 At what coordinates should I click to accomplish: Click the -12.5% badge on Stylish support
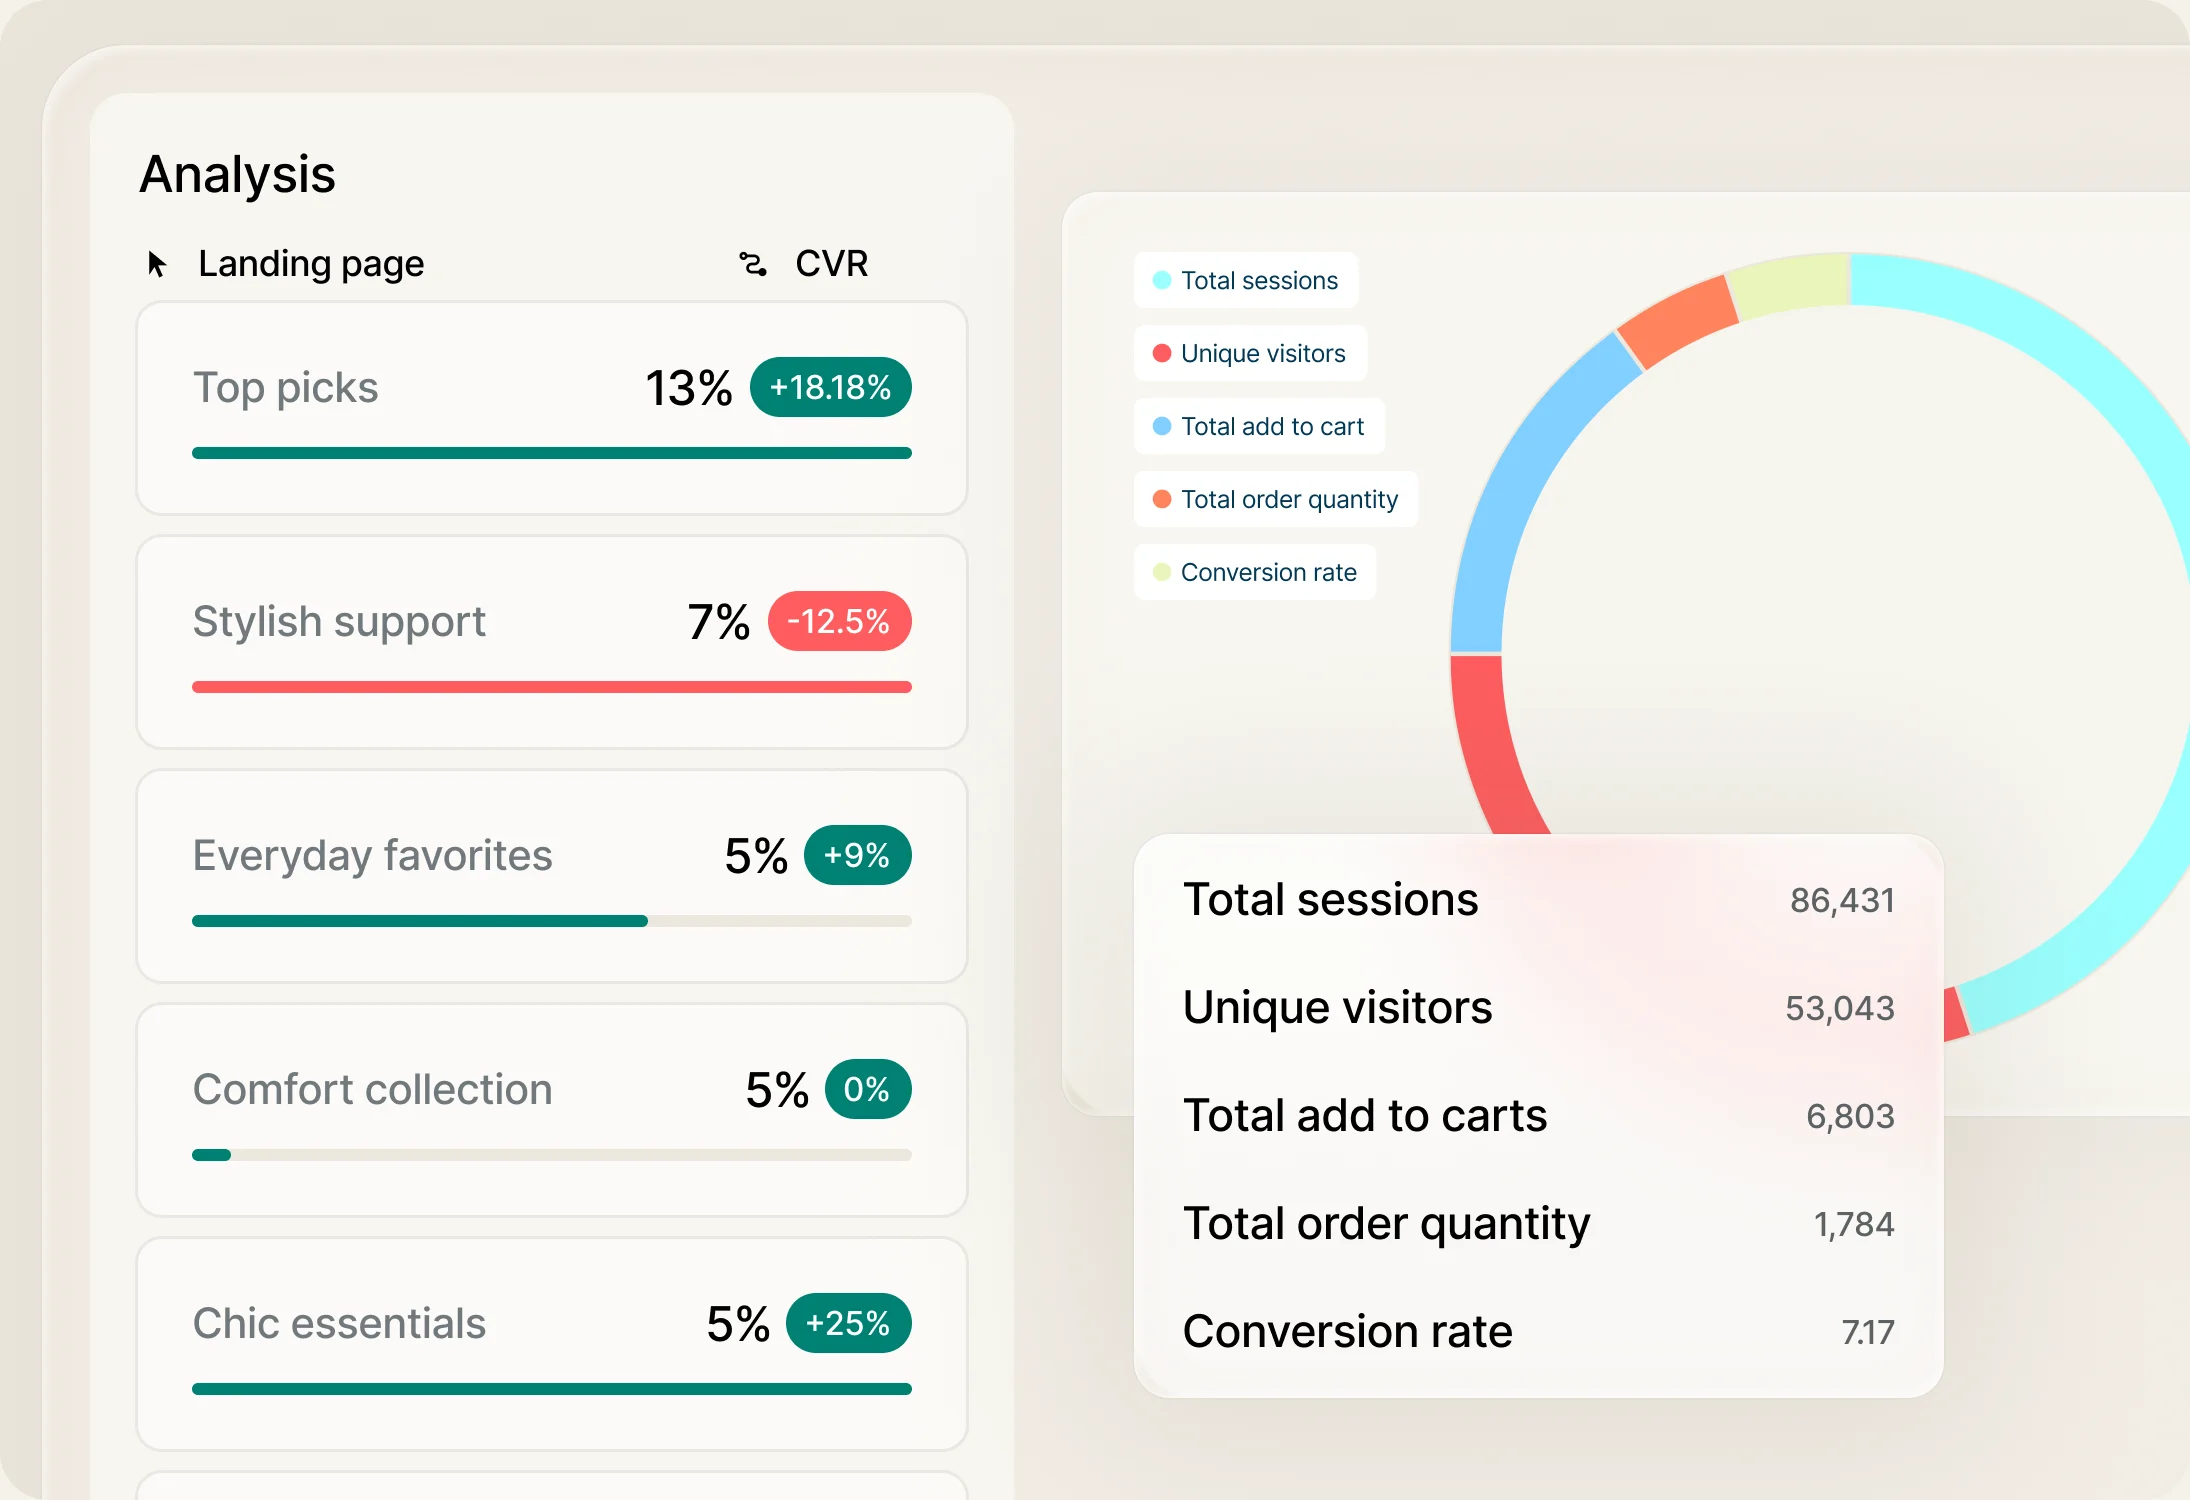(x=840, y=621)
